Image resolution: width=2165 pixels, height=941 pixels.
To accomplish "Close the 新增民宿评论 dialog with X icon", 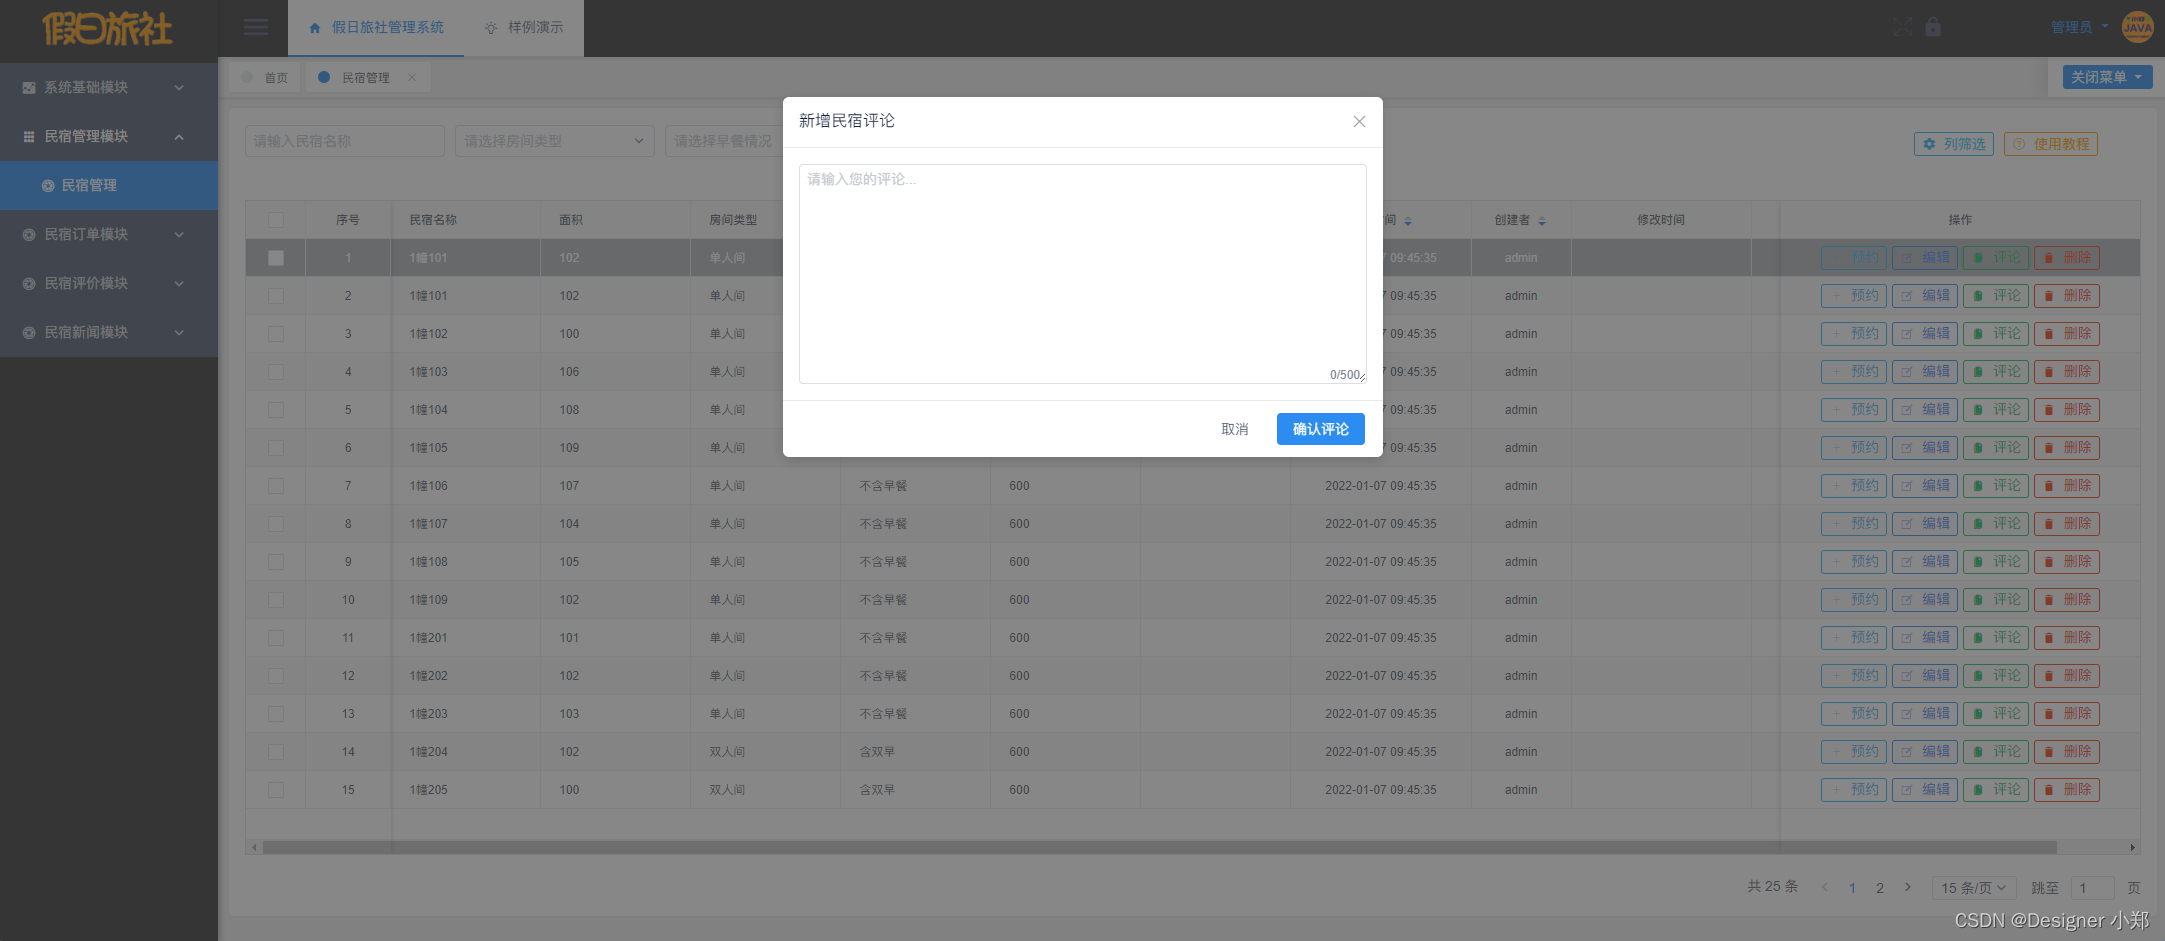I will coord(1359,121).
